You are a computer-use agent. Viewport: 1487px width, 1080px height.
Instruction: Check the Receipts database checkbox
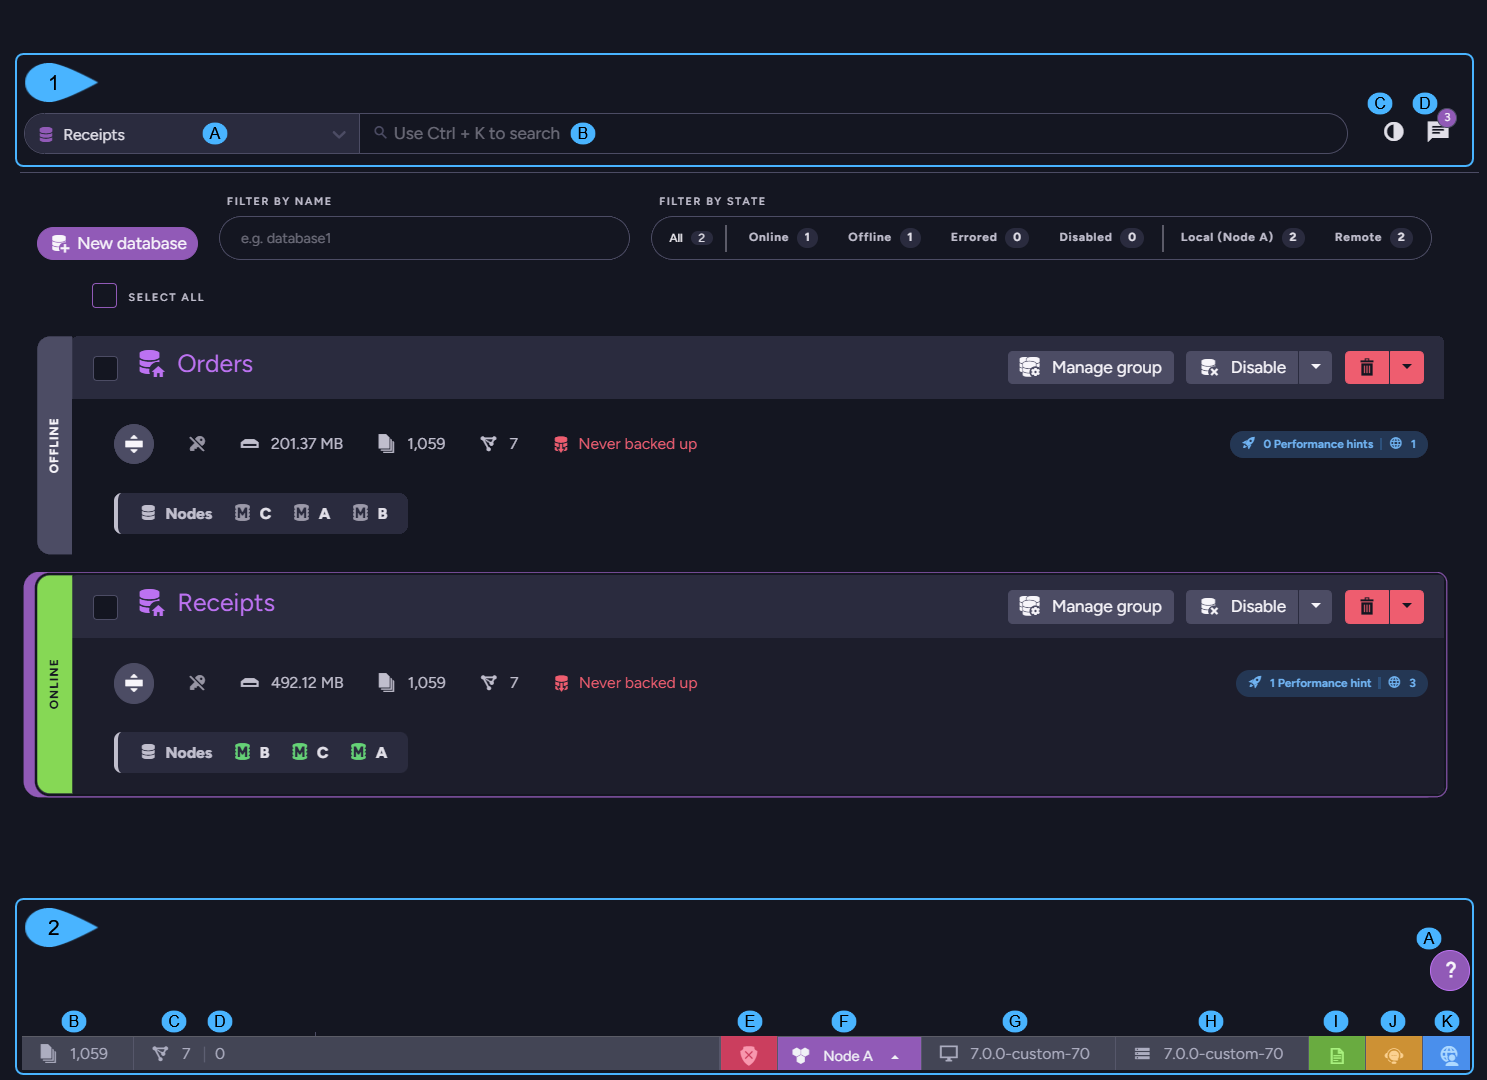click(105, 607)
